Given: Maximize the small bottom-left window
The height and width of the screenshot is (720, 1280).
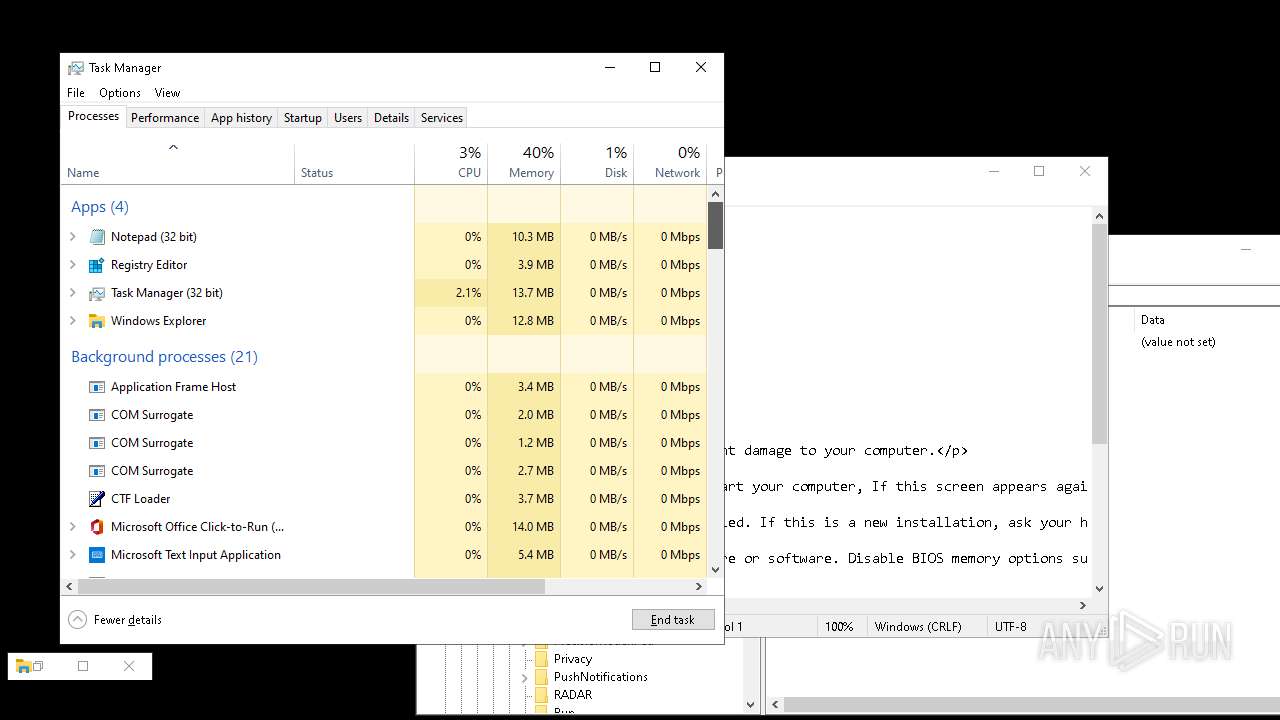Looking at the screenshot, I should tap(83, 666).
